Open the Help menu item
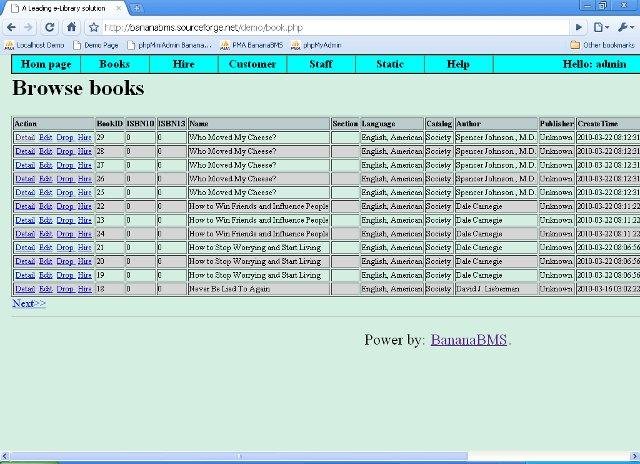Image resolution: width=640 pixels, height=464 pixels. (458, 64)
